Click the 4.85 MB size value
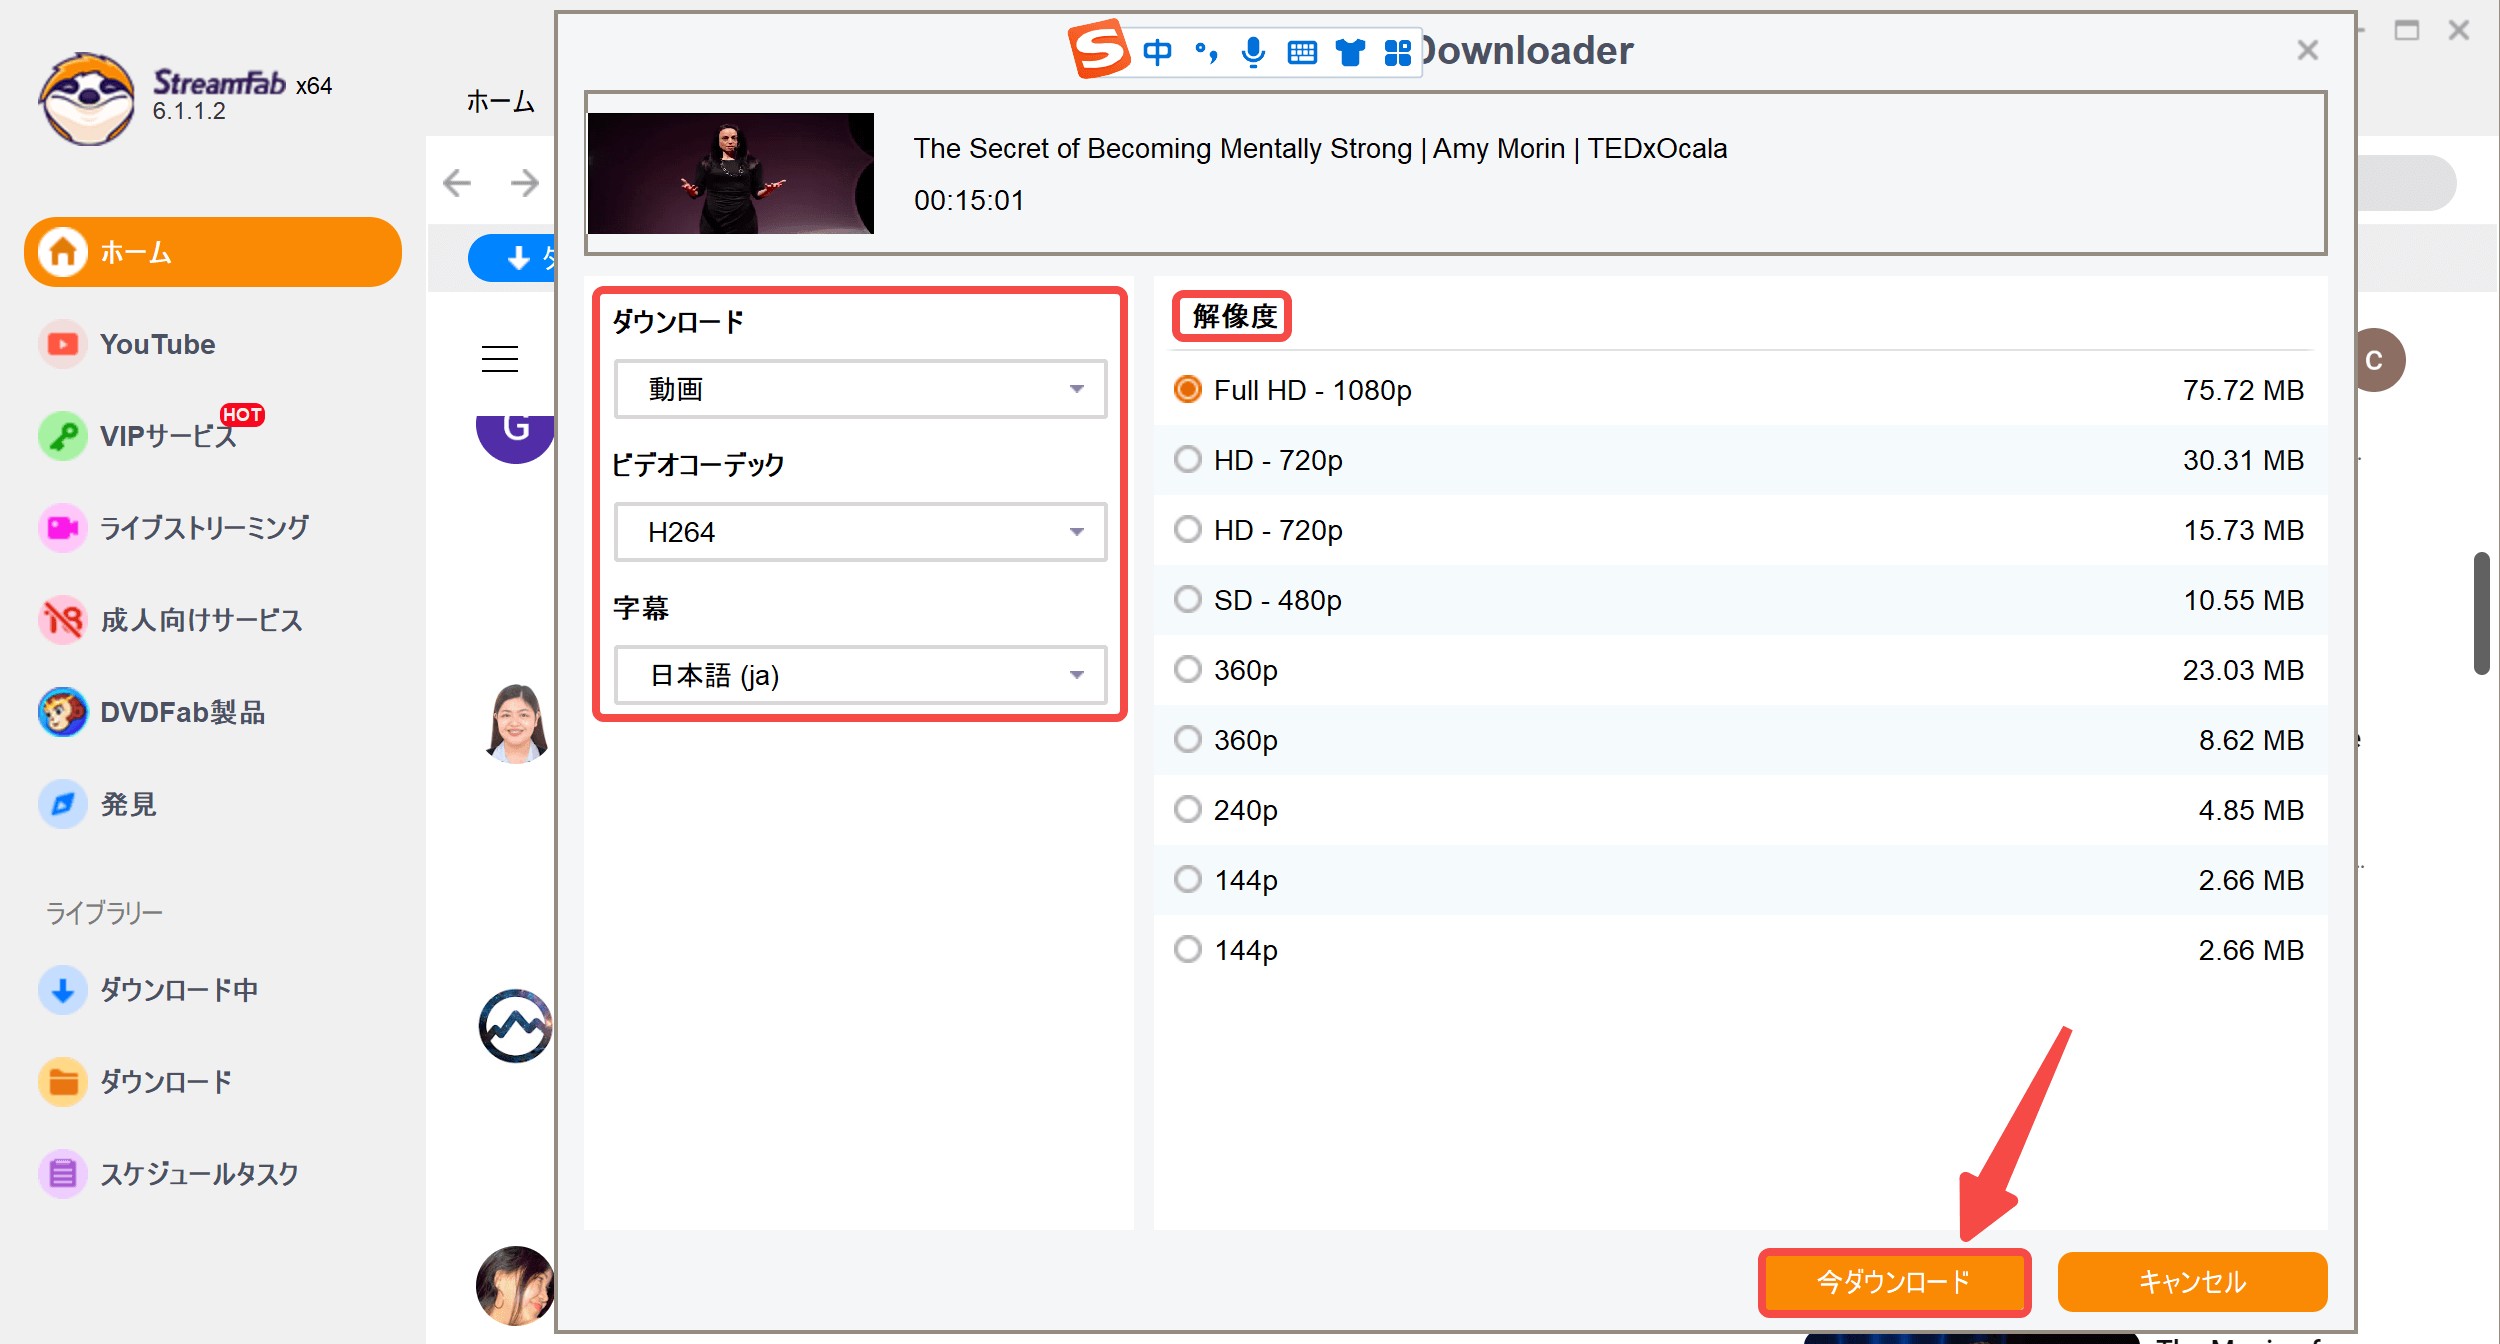 2251,810
